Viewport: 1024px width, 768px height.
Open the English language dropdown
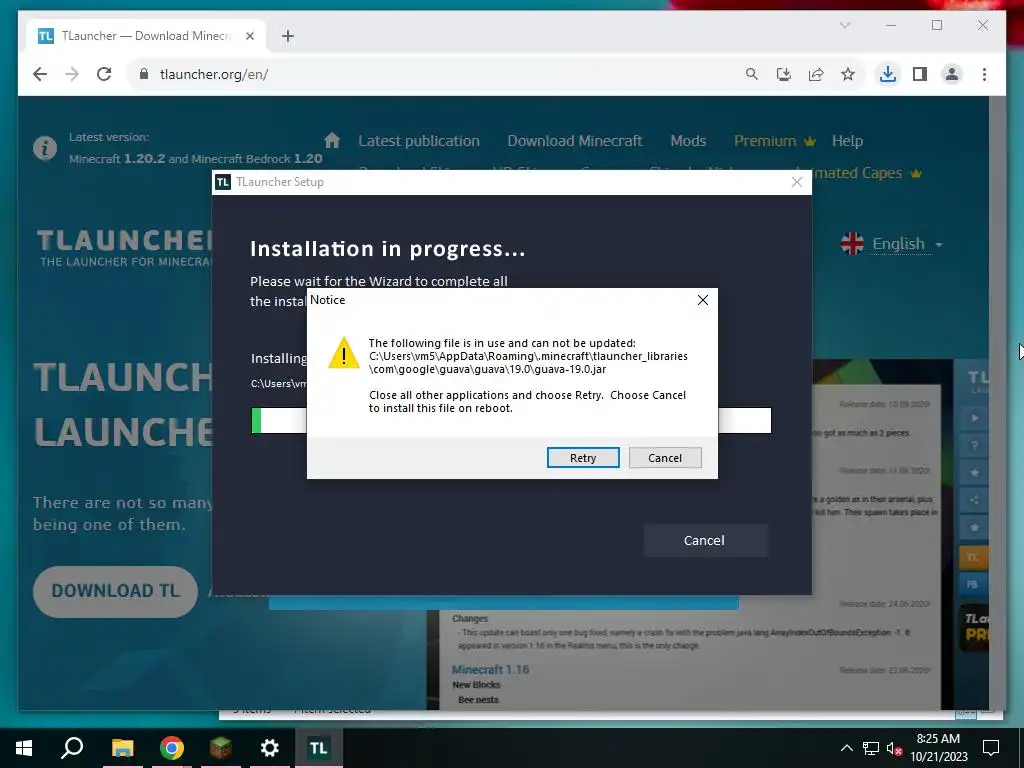point(907,244)
